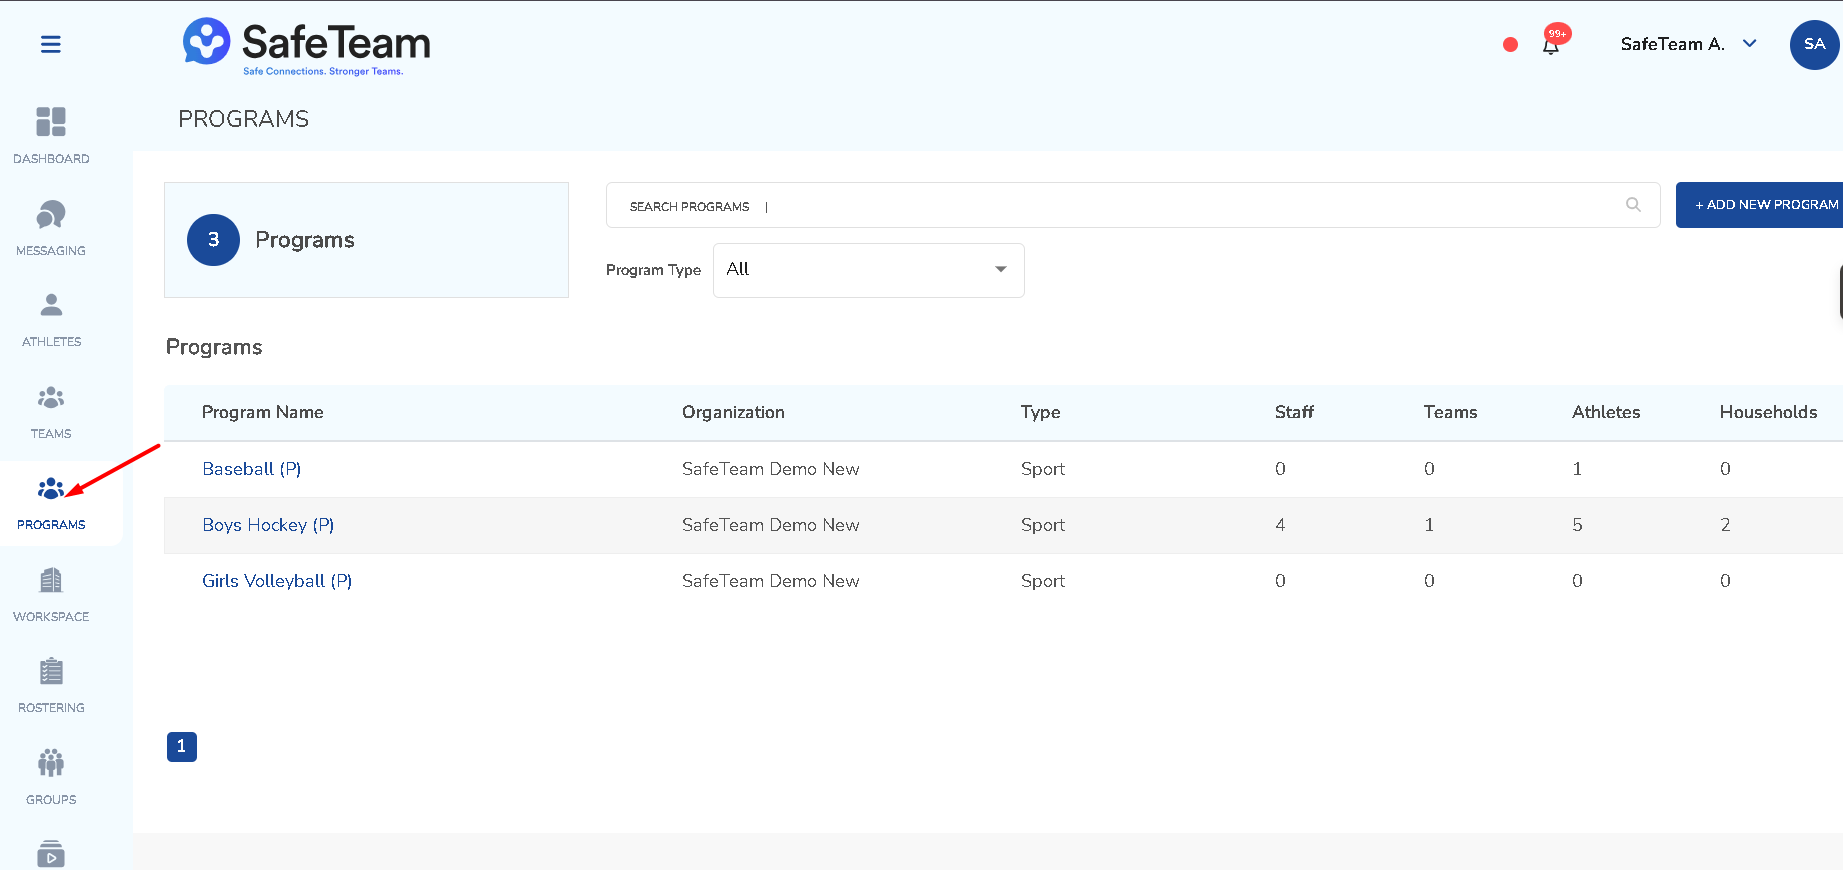
Task: Click Boys Hockey teams count 1
Action: tap(1429, 525)
